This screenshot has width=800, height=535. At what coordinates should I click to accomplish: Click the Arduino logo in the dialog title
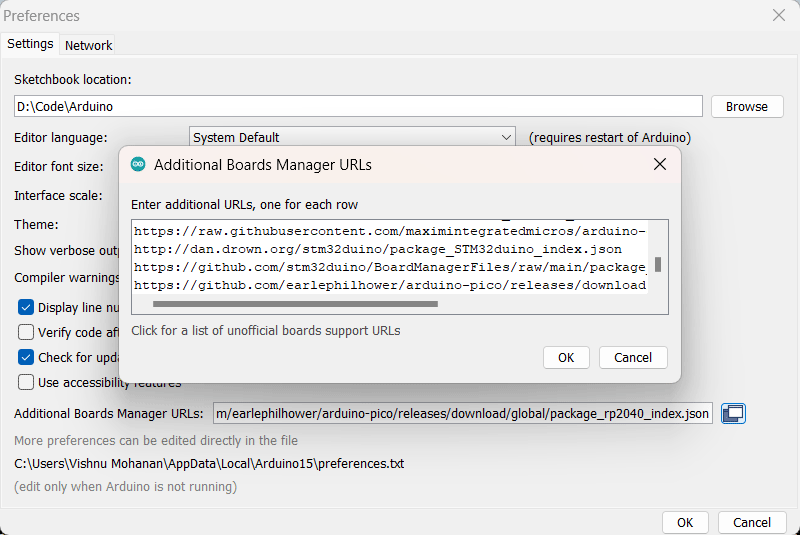click(x=138, y=164)
